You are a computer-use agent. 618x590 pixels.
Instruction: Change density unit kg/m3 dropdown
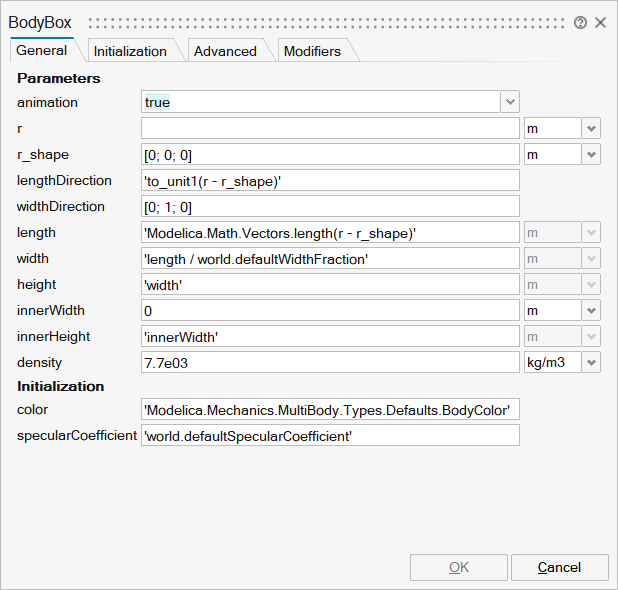tap(591, 362)
